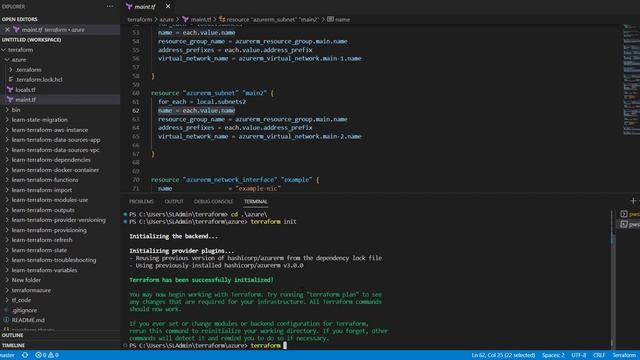640x360 pixels.
Task: Open learn-terraform-outputs folder
Action: coord(43,210)
